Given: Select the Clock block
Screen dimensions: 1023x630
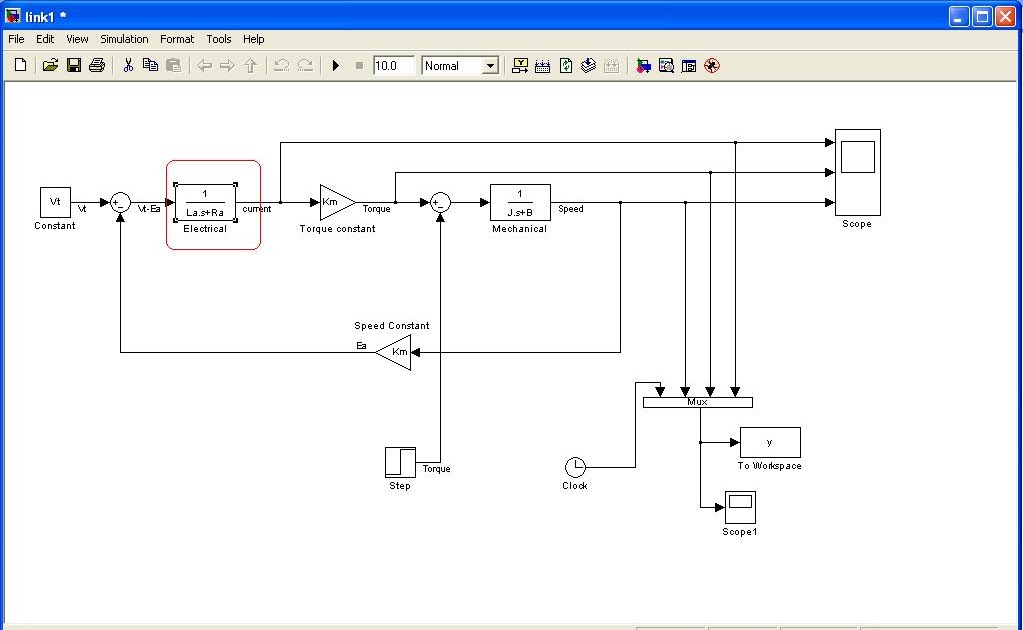Looking at the screenshot, I should point(575,466).
